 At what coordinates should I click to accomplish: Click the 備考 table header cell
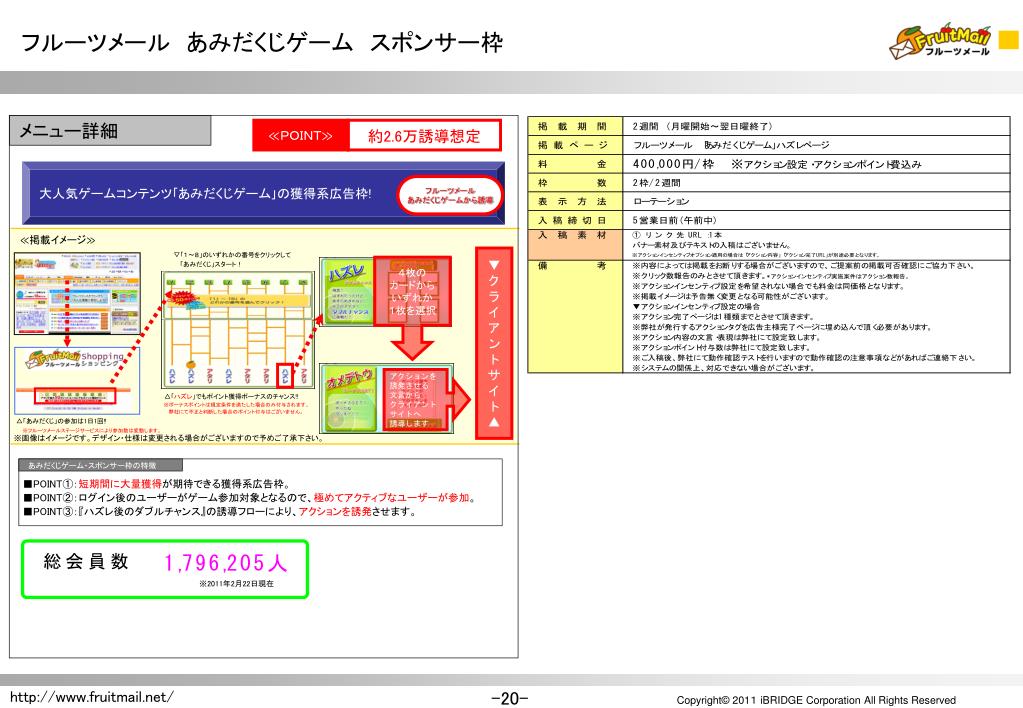pyautogui.click(x=575, y=316)
